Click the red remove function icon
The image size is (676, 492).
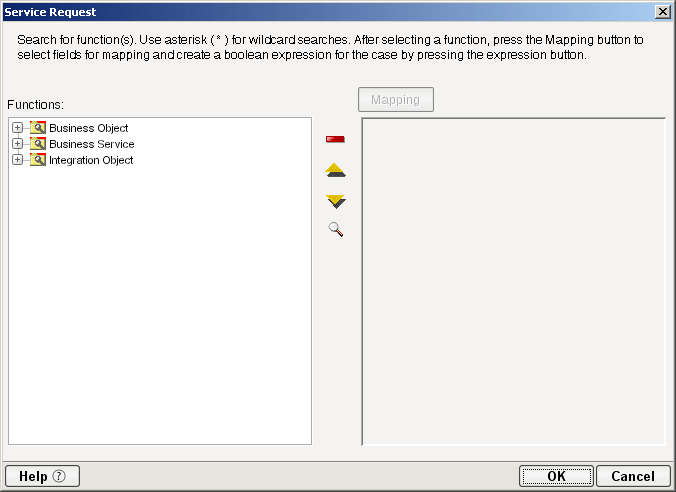click(335, 139)
